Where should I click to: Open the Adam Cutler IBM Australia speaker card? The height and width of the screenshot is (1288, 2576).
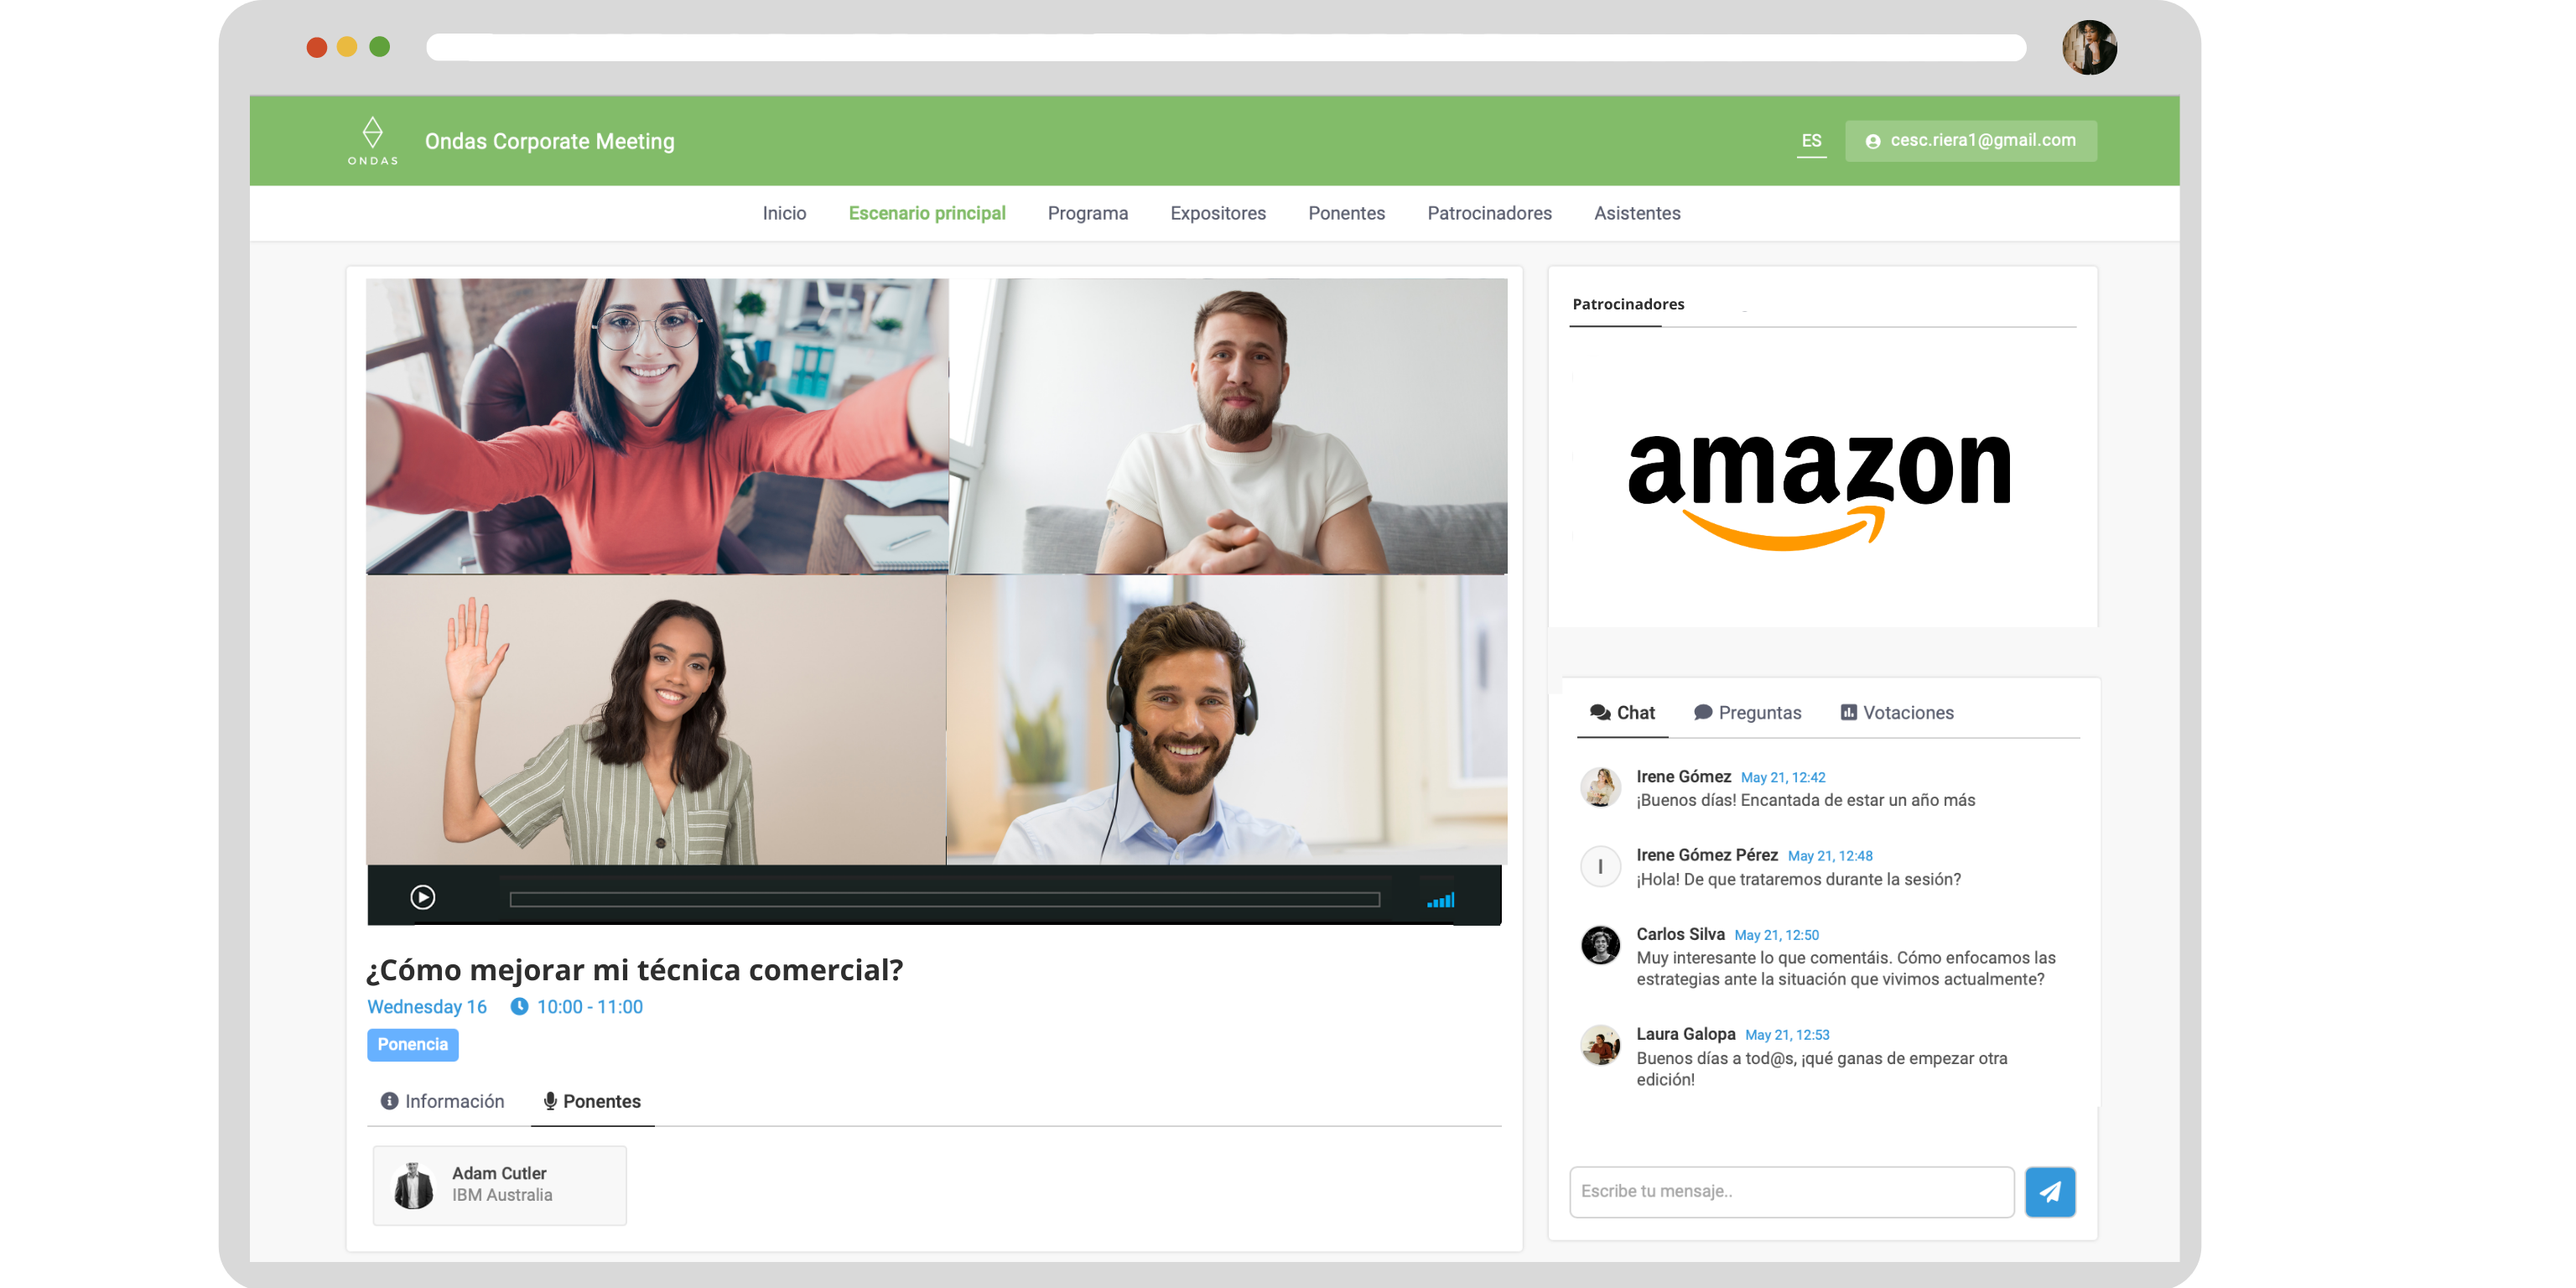[x=499, y=1185]
